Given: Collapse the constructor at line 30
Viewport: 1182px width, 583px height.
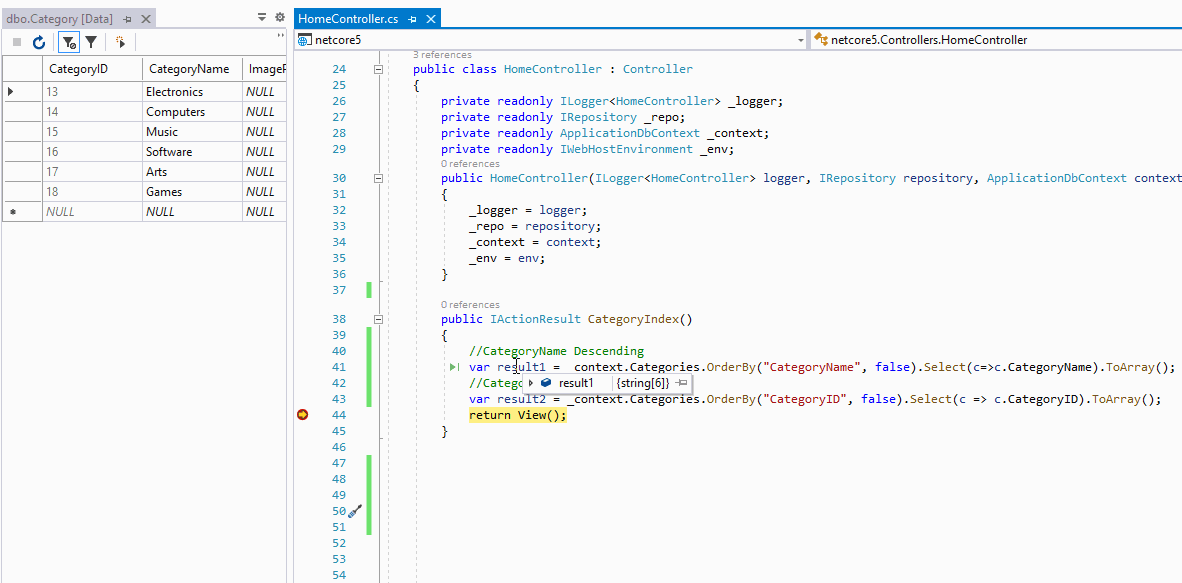Looking at the screenshot, I should click(x=378, y=178).
